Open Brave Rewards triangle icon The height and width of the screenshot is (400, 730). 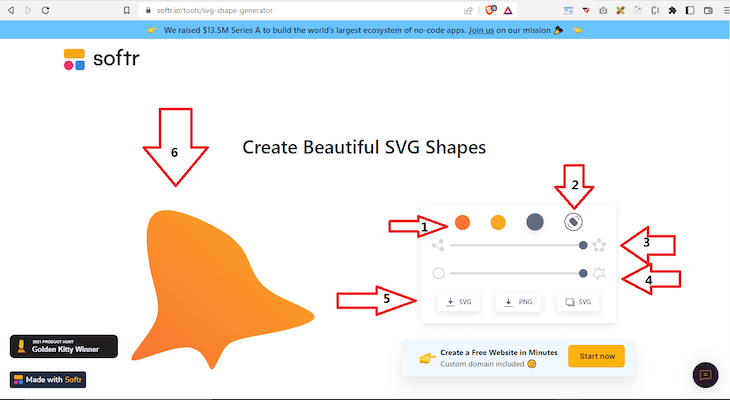508,10
